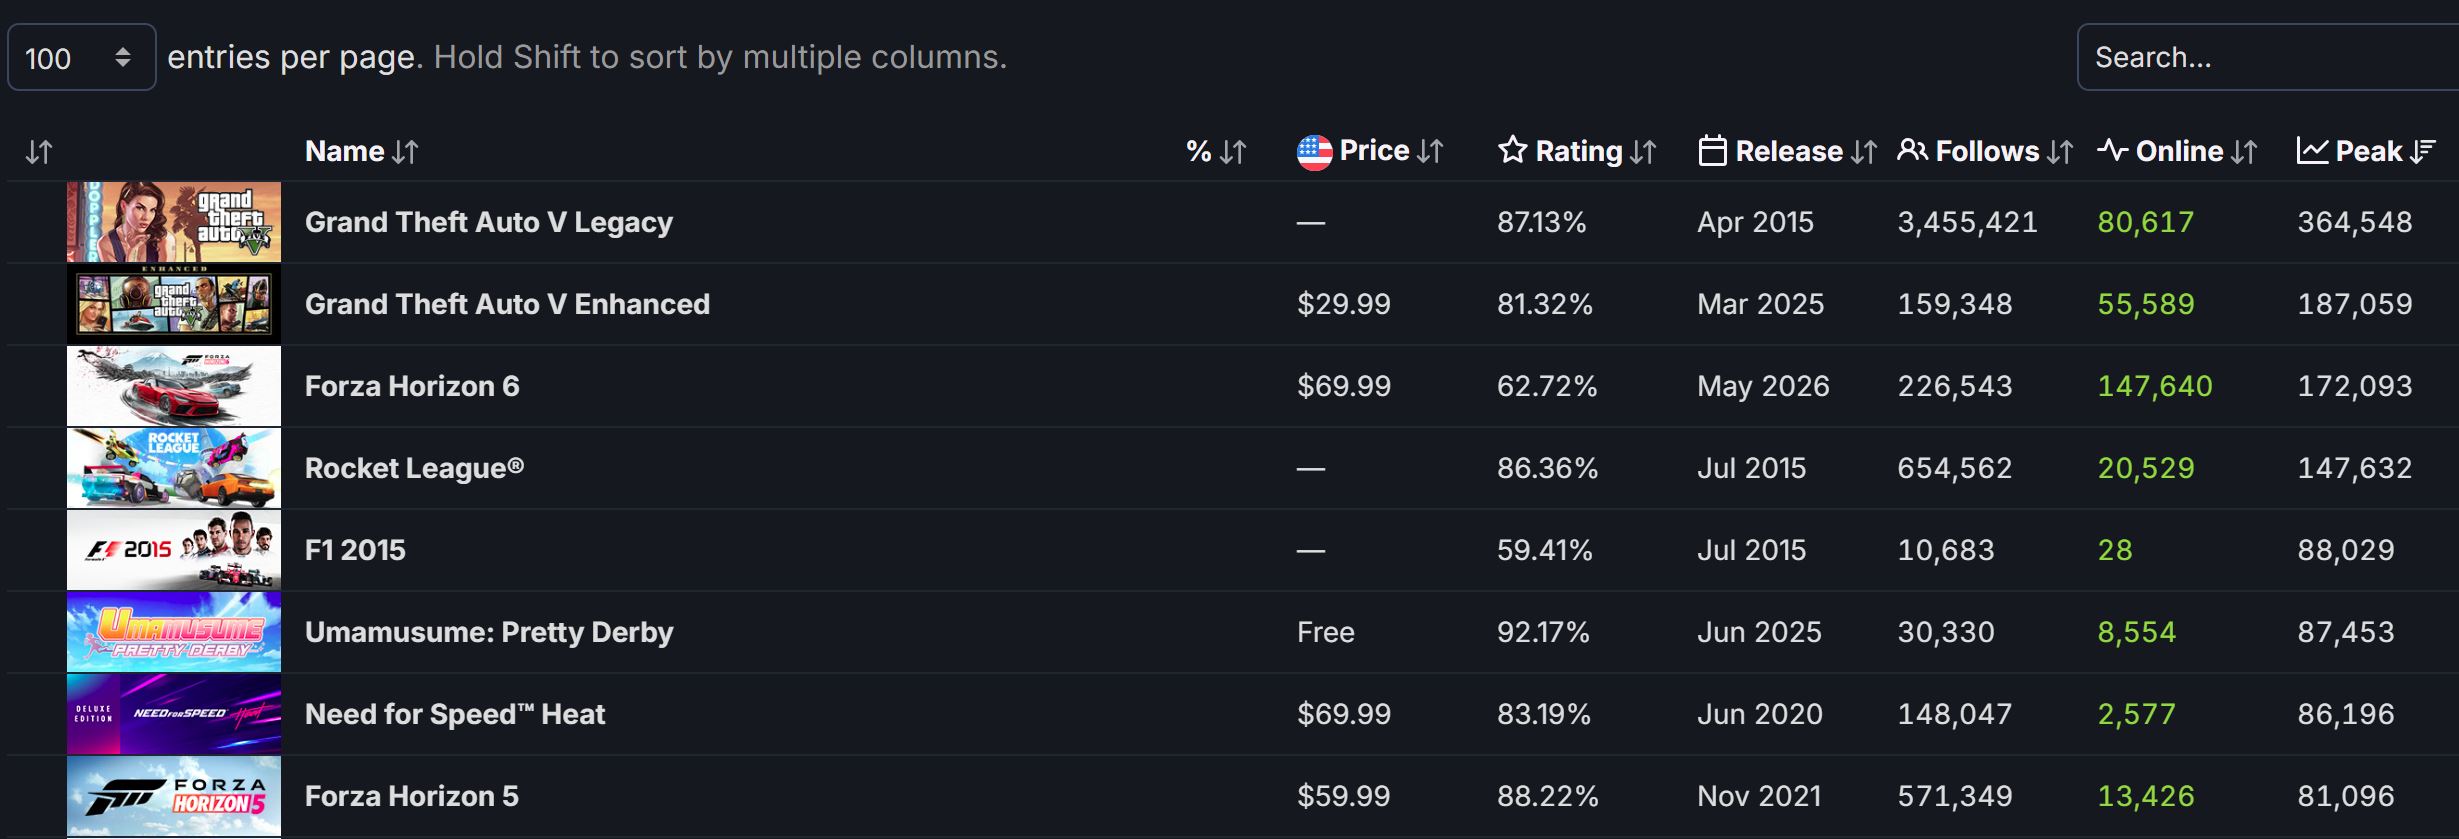Toggle the Peak descending sort indicator
This screenshot has height=839, width=2459.
[2423, 152]
